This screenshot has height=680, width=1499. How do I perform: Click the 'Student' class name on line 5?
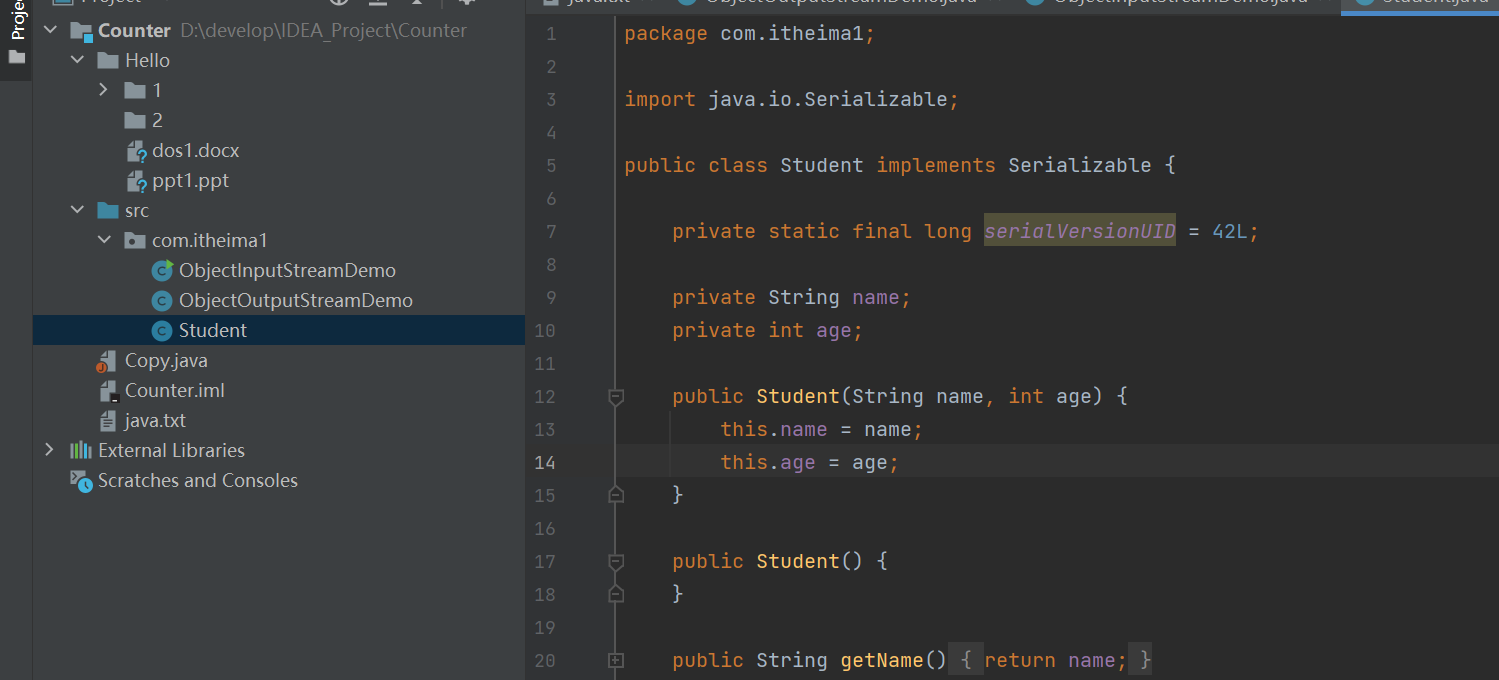[x=822, y=166]
